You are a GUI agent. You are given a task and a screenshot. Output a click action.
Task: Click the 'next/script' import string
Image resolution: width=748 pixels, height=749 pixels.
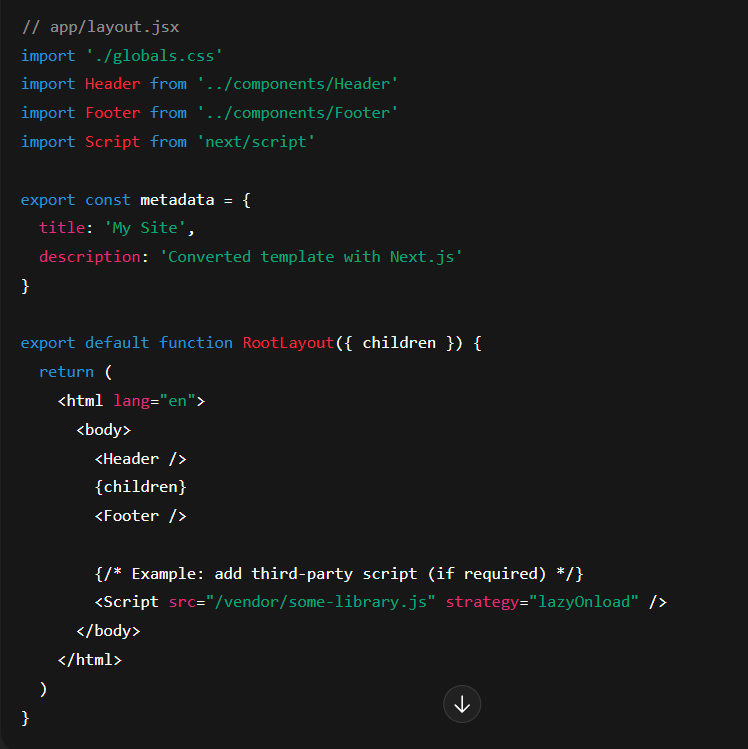pos(256,141)
